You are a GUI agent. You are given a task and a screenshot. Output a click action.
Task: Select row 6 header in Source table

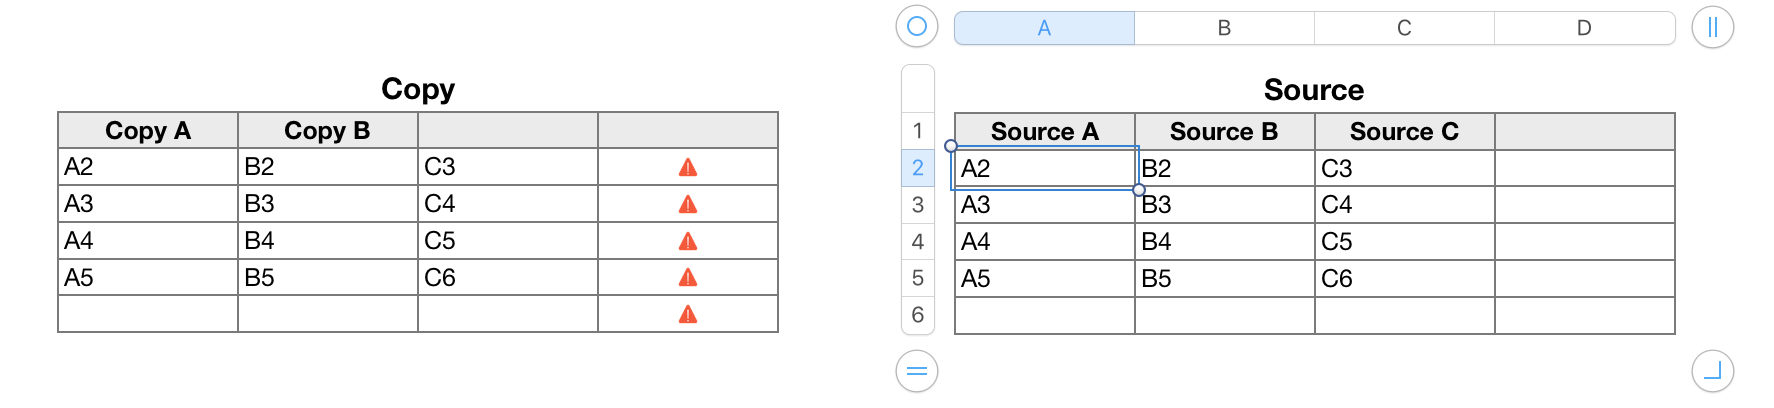coord(918,315)
